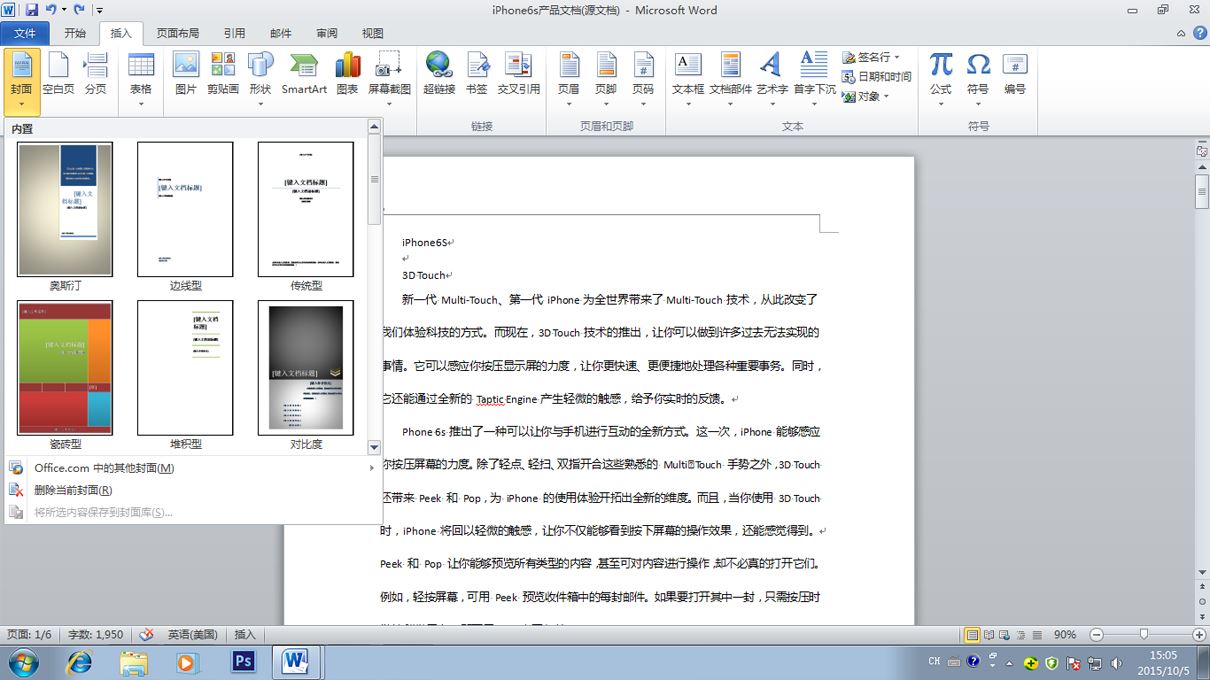Viewport: 1210px width, 680px height.
Task: Switch to Print Layout view button
Action: [x=972, y=635]
